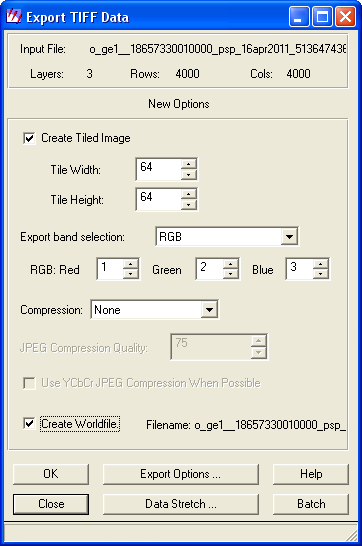Uncheck Create Tiled Image checkbox
The height and width of the screenshot is (546, 362).
(29, 138)
